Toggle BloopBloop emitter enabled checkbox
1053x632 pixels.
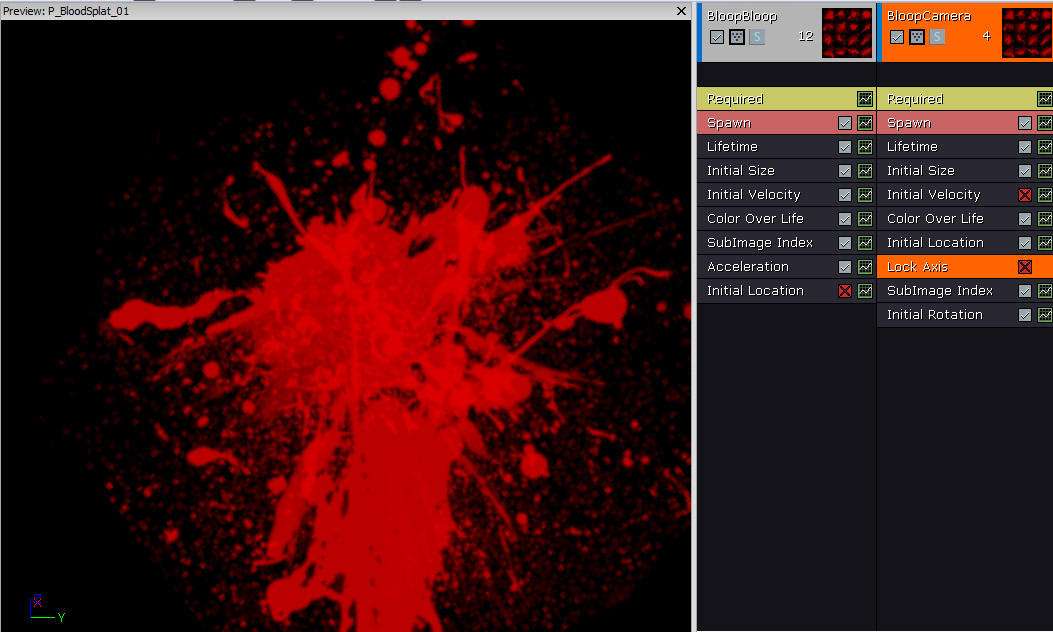pos(717,37)
